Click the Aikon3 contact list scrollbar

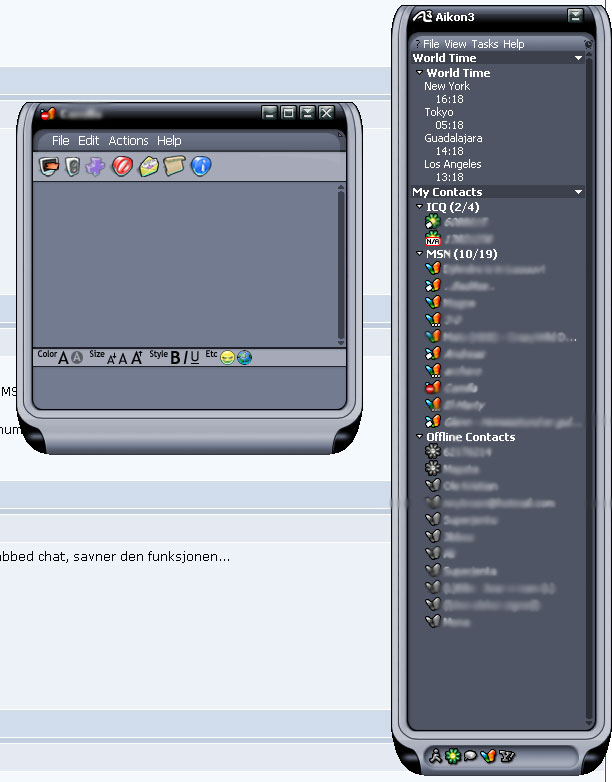coord(589,391)
